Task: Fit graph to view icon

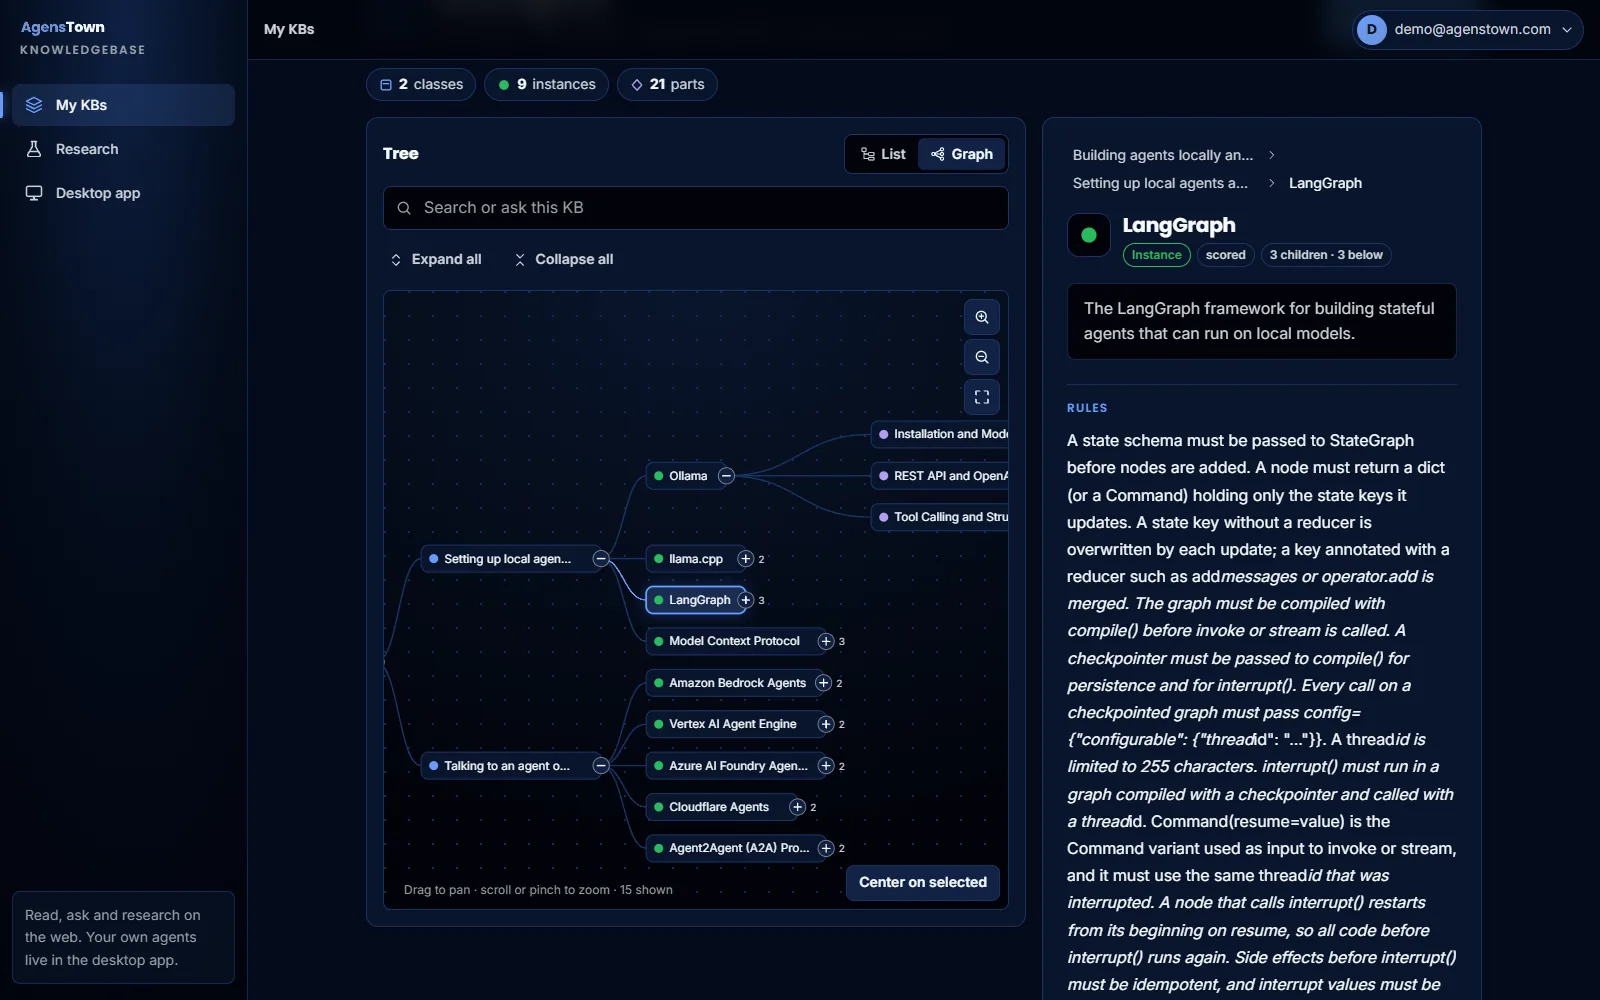Action: [x=982, y=397]
